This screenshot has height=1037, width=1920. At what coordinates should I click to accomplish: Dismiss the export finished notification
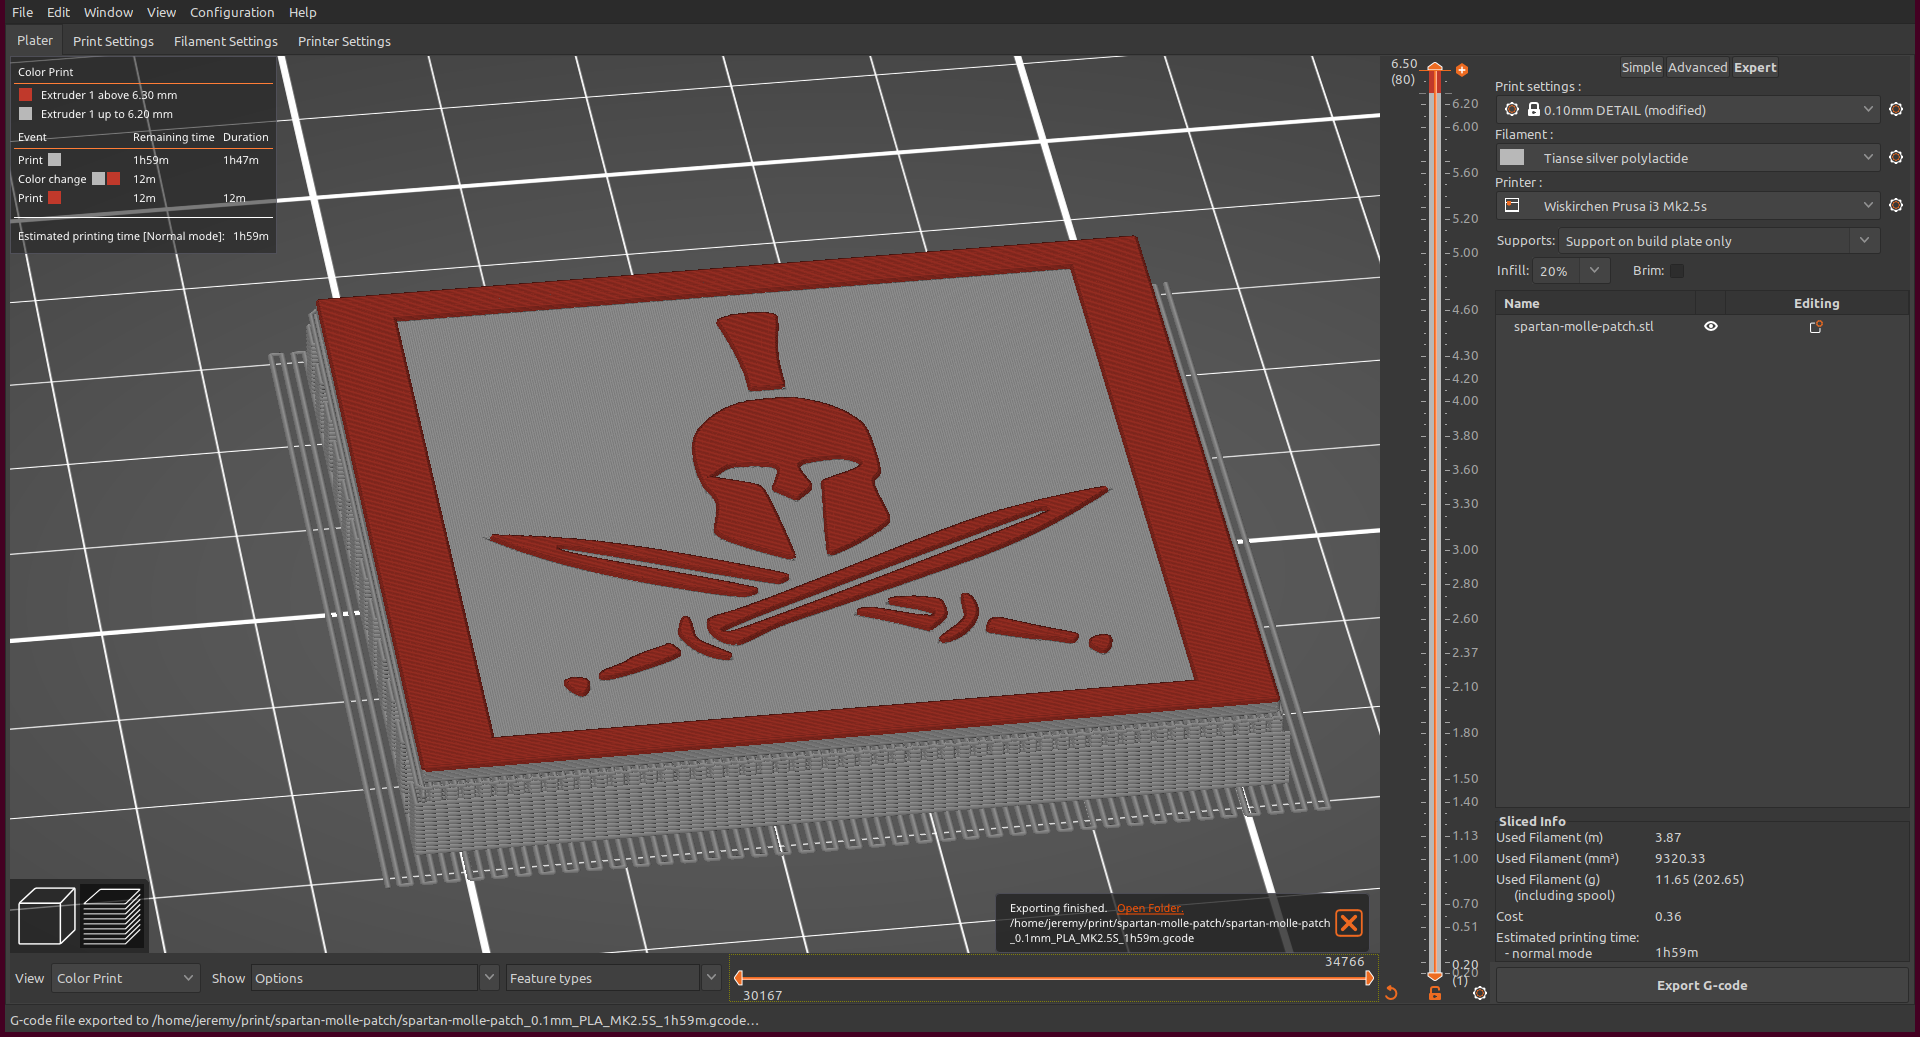pos(1349,923)
